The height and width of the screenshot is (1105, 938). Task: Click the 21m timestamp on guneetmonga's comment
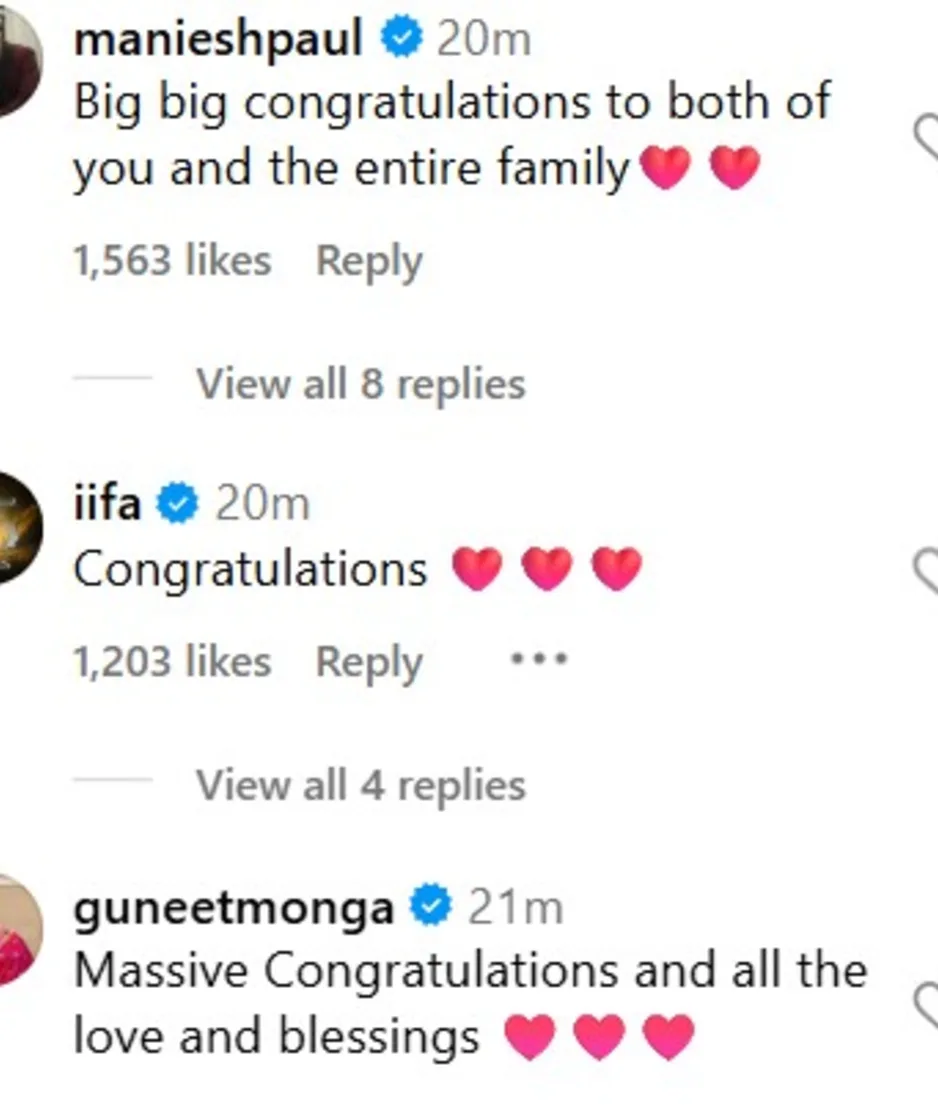pyautogui.click(x=515, y=908)
